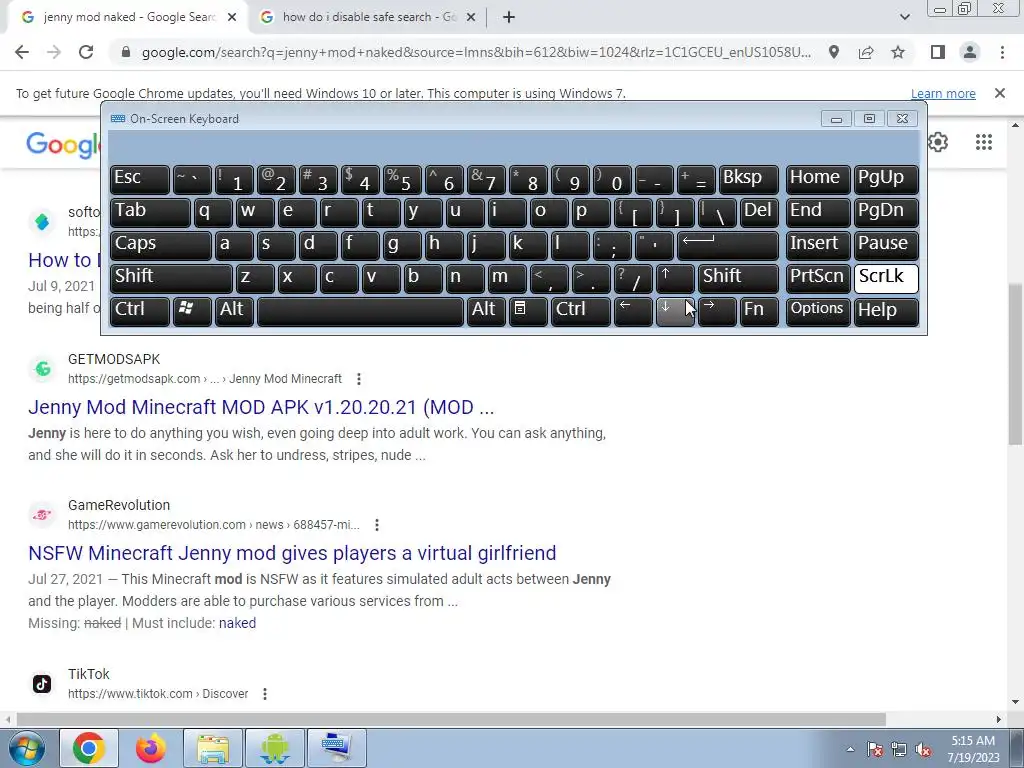The height and width of the screenshot is (768, 1024).
Task: Open Google apps grid
Action: tap(984, 142)
